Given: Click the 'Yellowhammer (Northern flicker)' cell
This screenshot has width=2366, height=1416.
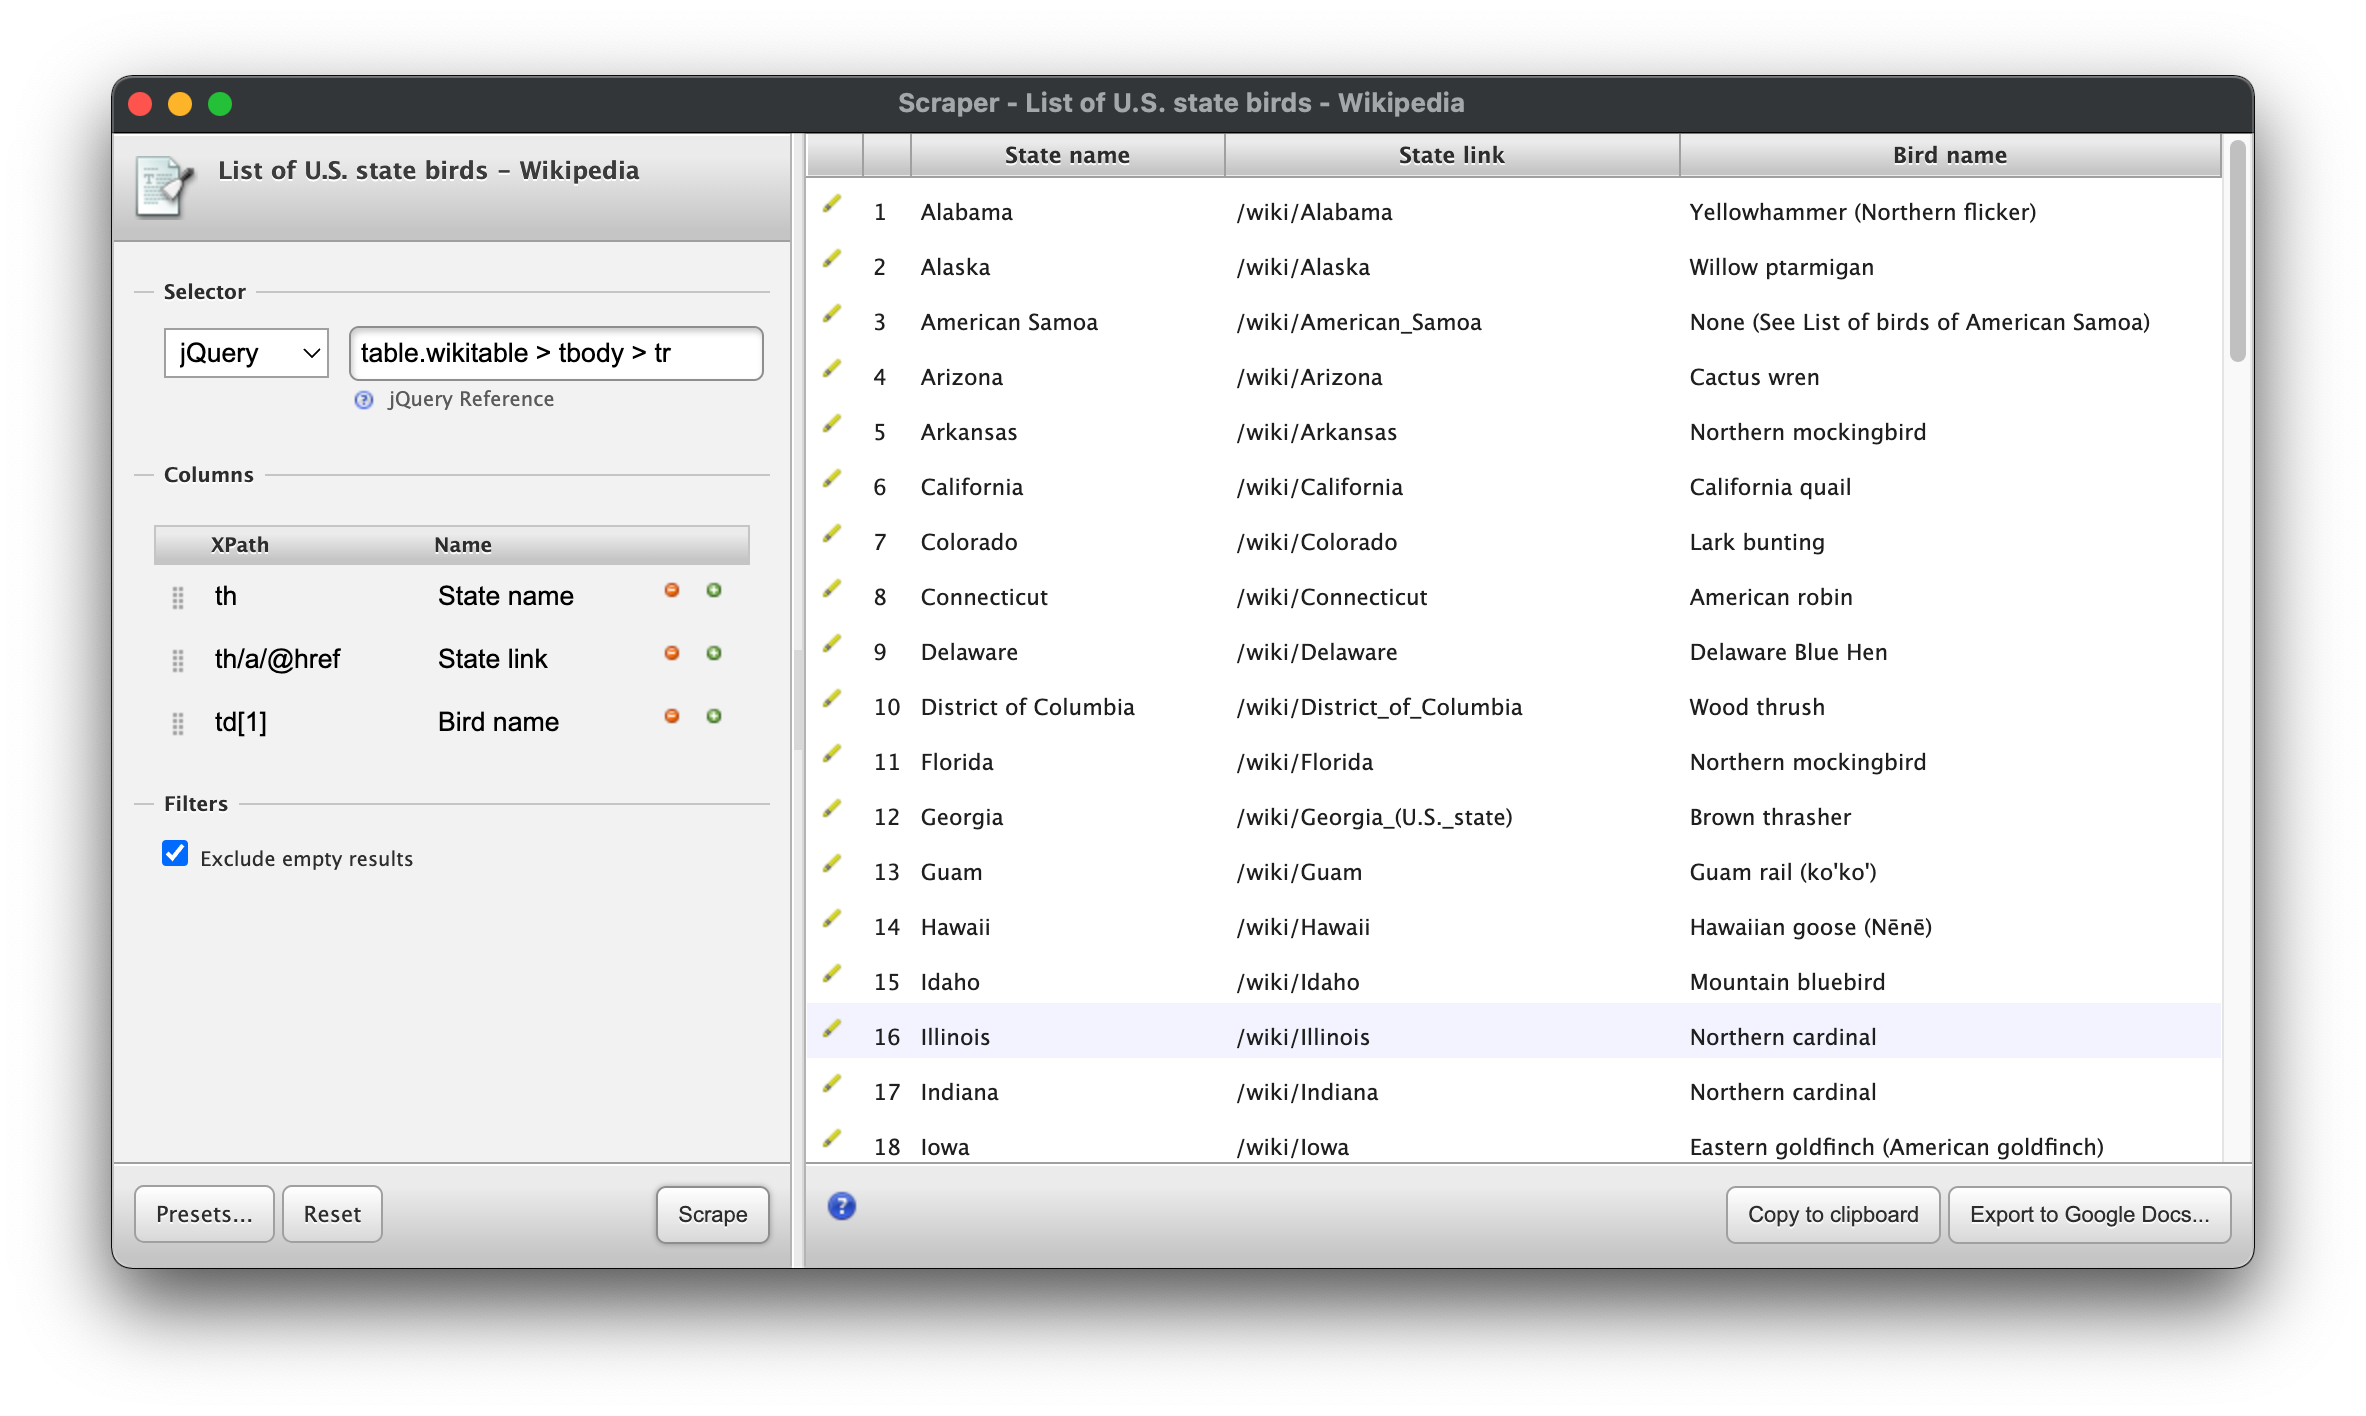Looking at the screenshot, I should (1862, 212).
